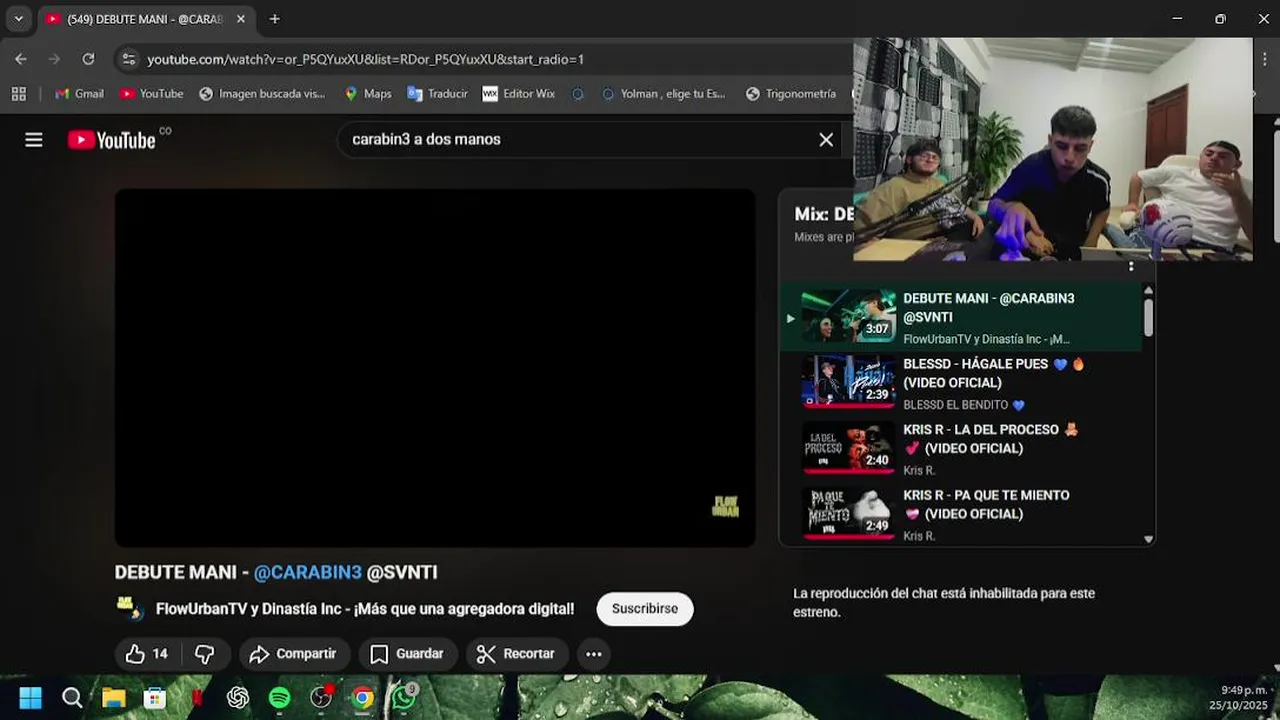Open the unlabeled circle bookmark icon
The height and width of the screenshot is (720, 1280).
578,93
